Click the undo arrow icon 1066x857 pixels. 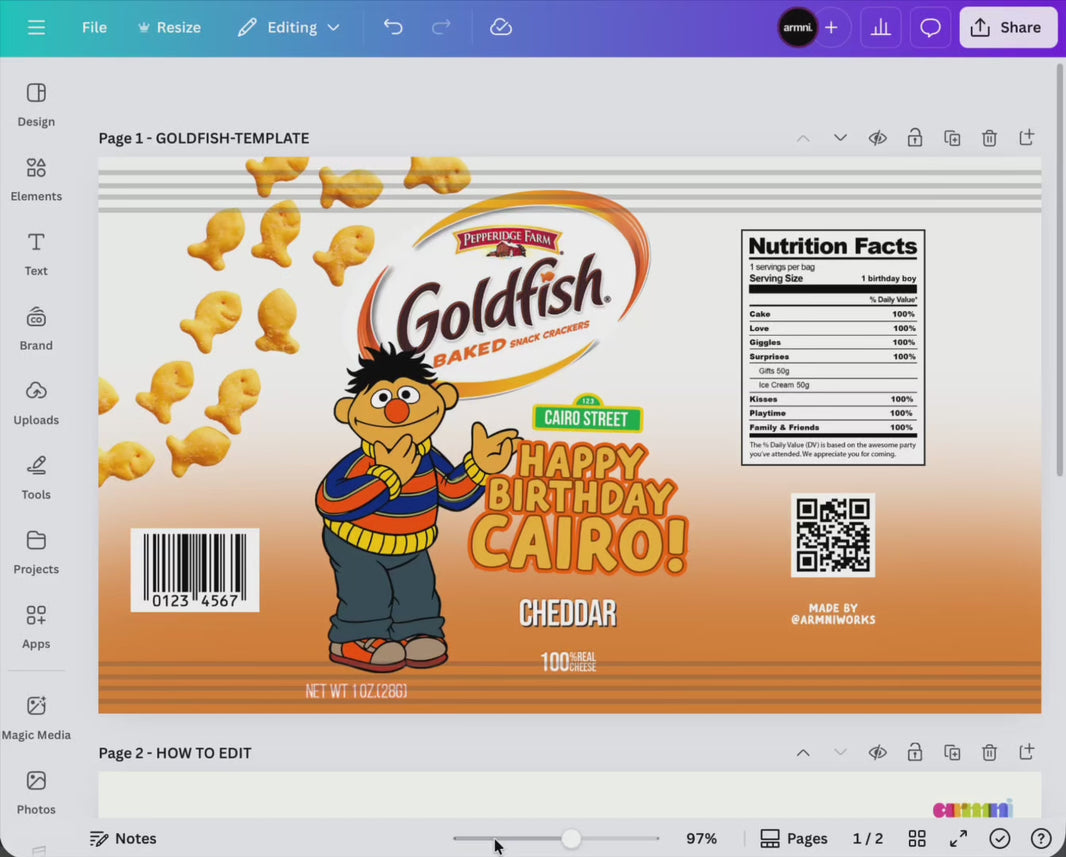tap(393, 27)
